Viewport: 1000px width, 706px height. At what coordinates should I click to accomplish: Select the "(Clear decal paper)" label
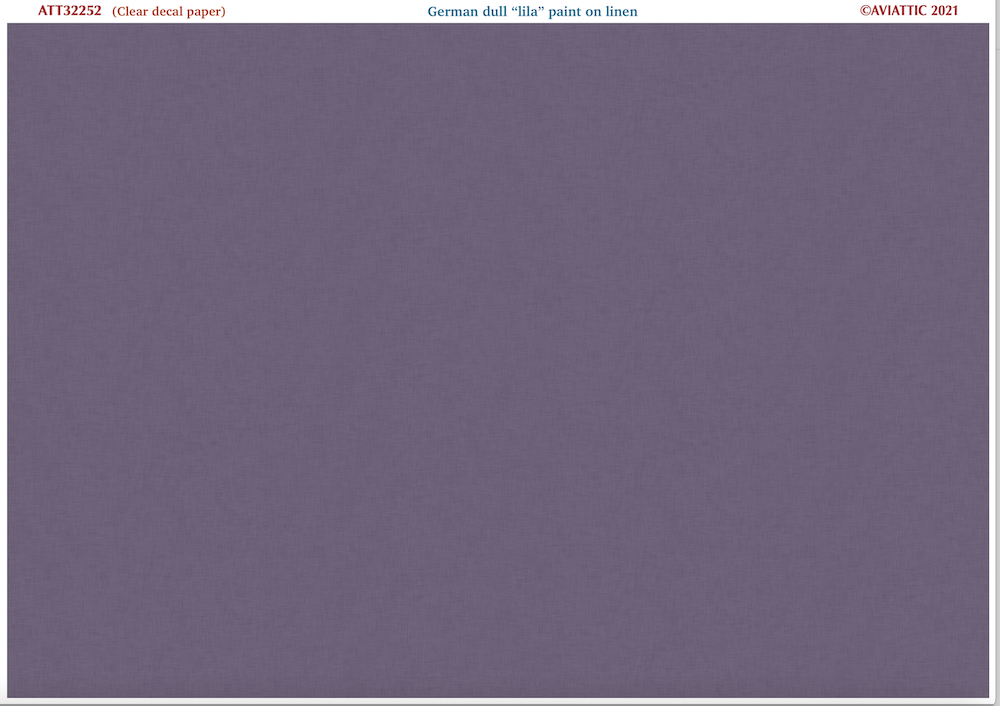(168, 11)
